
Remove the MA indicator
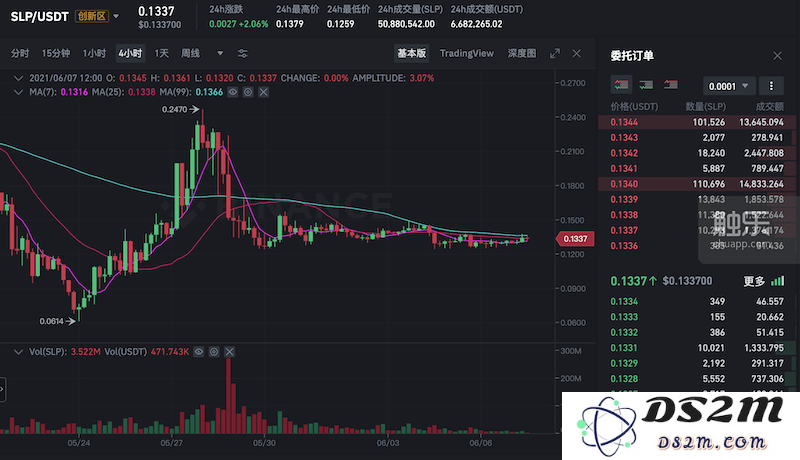click(x=263, y=92)
